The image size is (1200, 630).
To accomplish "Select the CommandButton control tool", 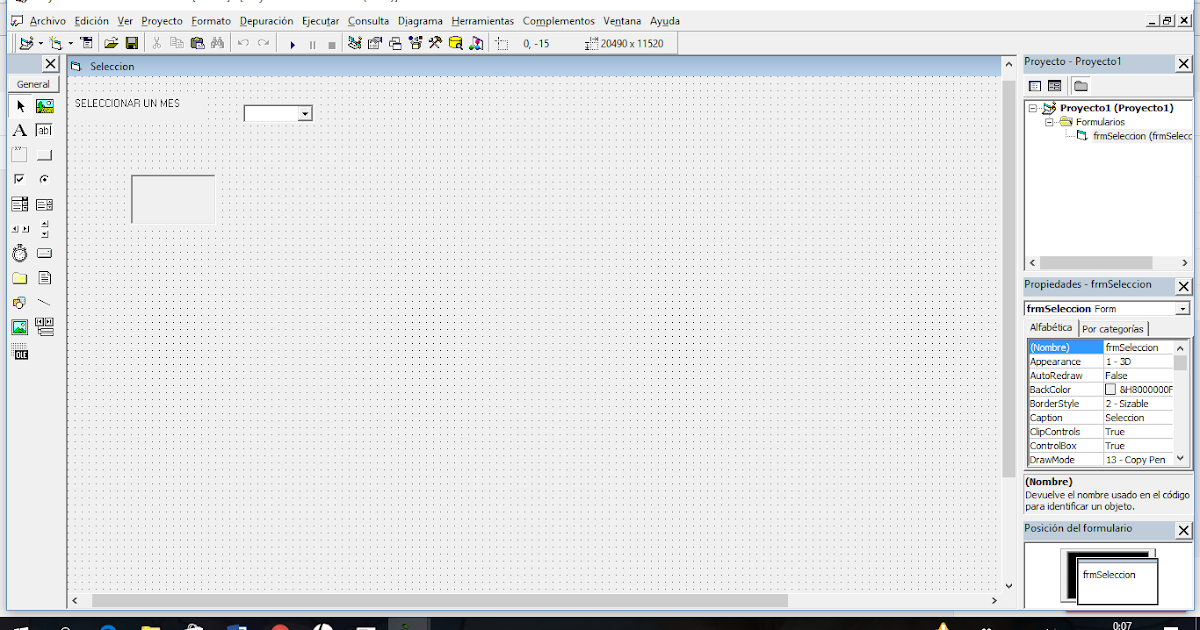I will tap(45, 153).
